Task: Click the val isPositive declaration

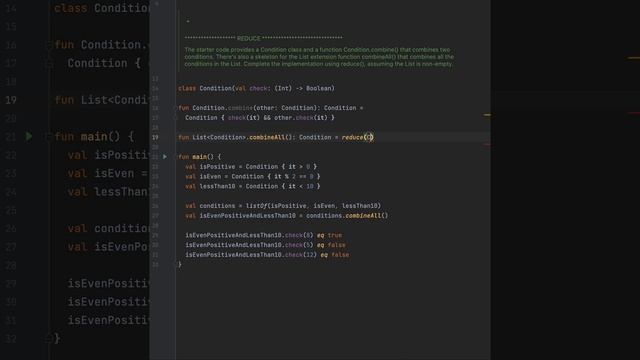Action: [x=251, y=167]
